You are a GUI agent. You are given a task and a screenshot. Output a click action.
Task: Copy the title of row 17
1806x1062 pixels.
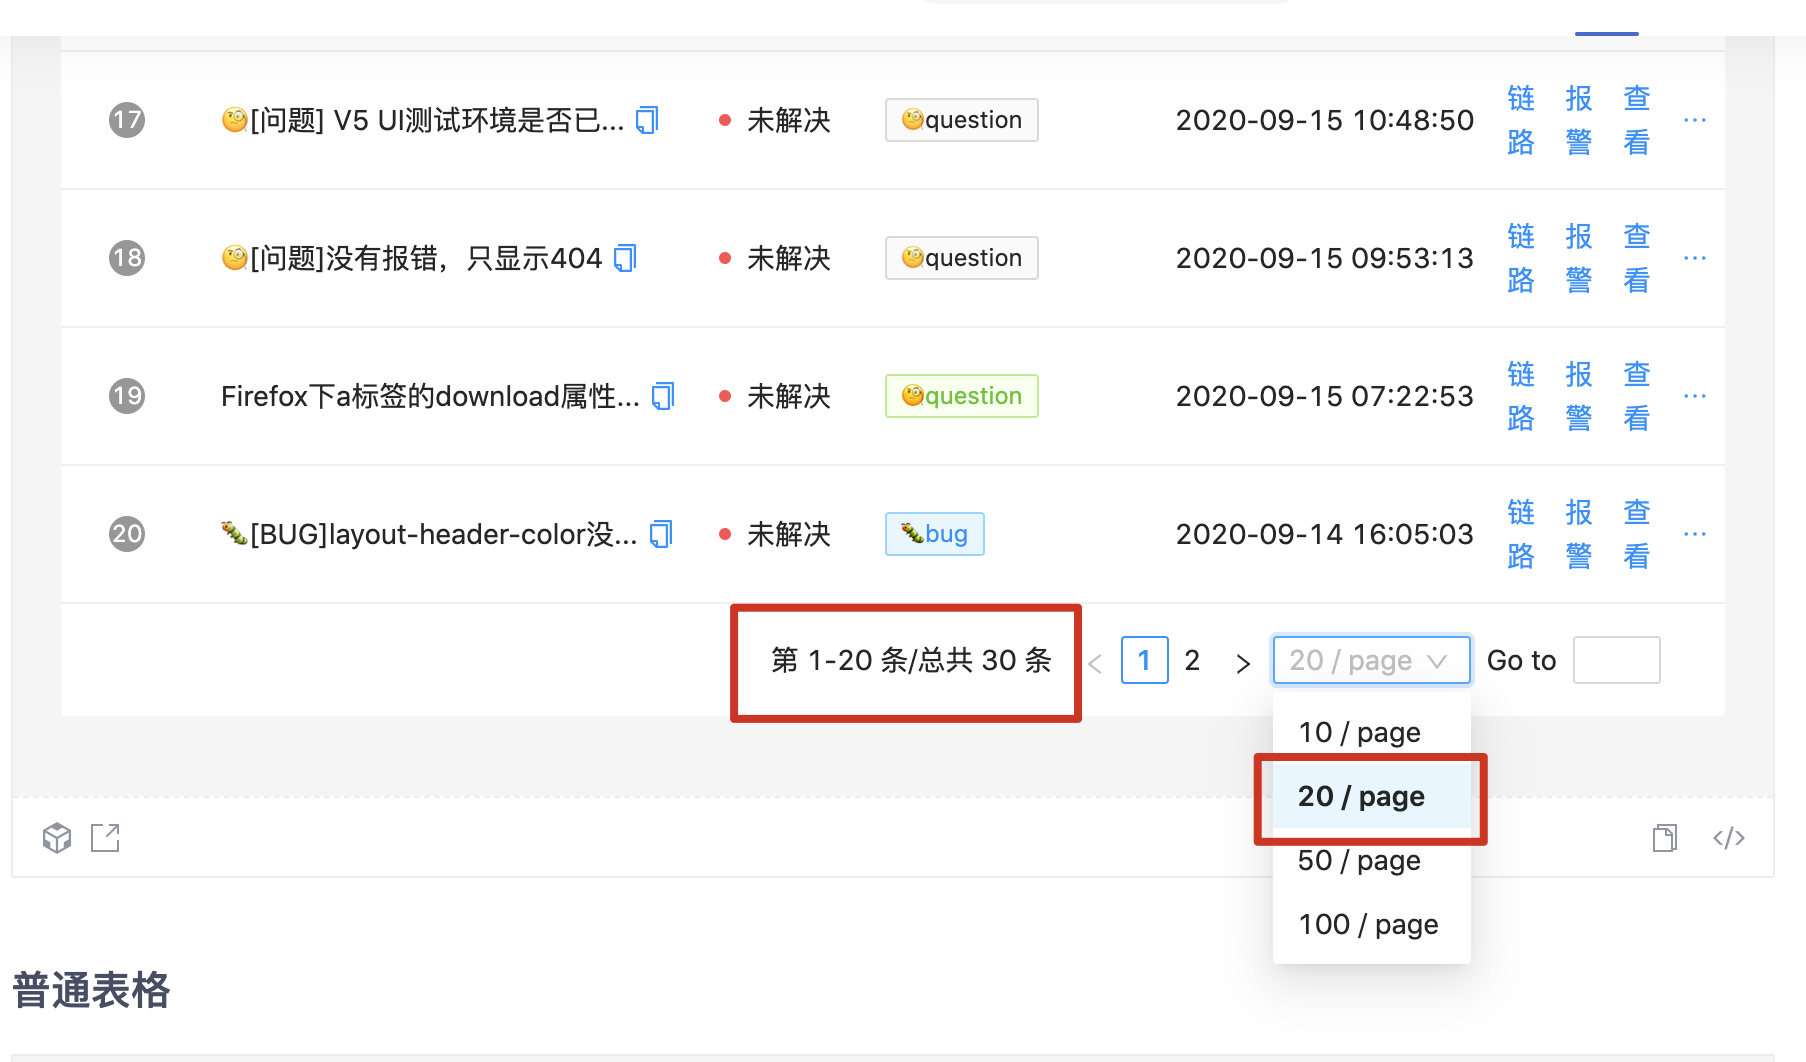coord(648,119)
